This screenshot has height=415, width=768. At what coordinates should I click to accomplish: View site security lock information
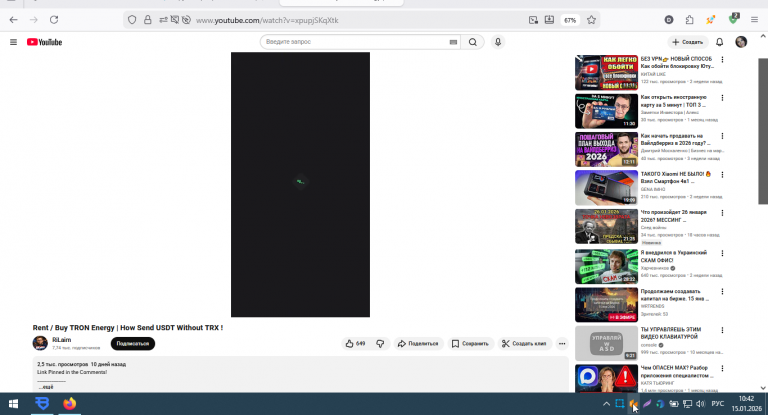147,20
